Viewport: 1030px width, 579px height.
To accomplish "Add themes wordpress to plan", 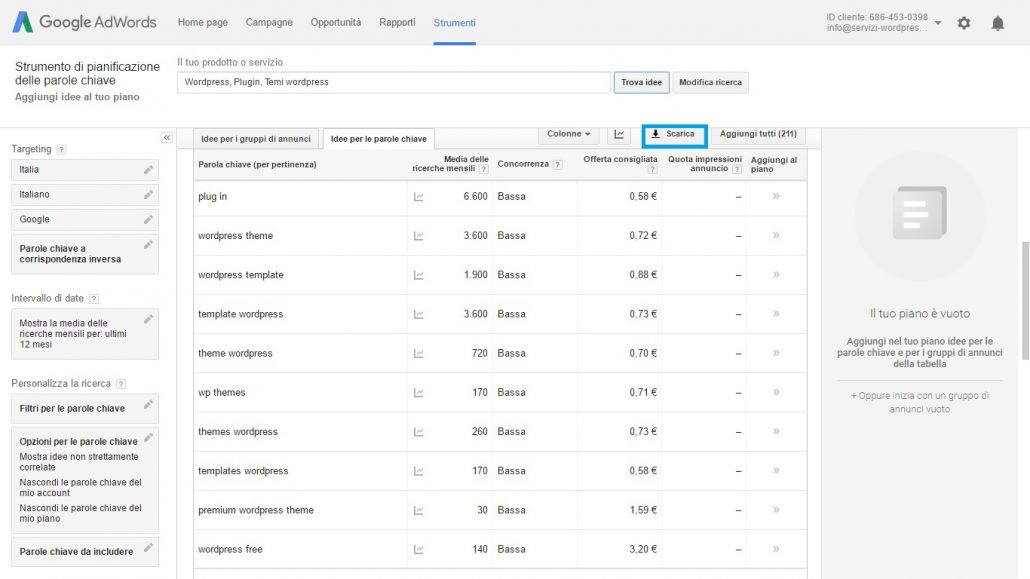I will (776, 431).
